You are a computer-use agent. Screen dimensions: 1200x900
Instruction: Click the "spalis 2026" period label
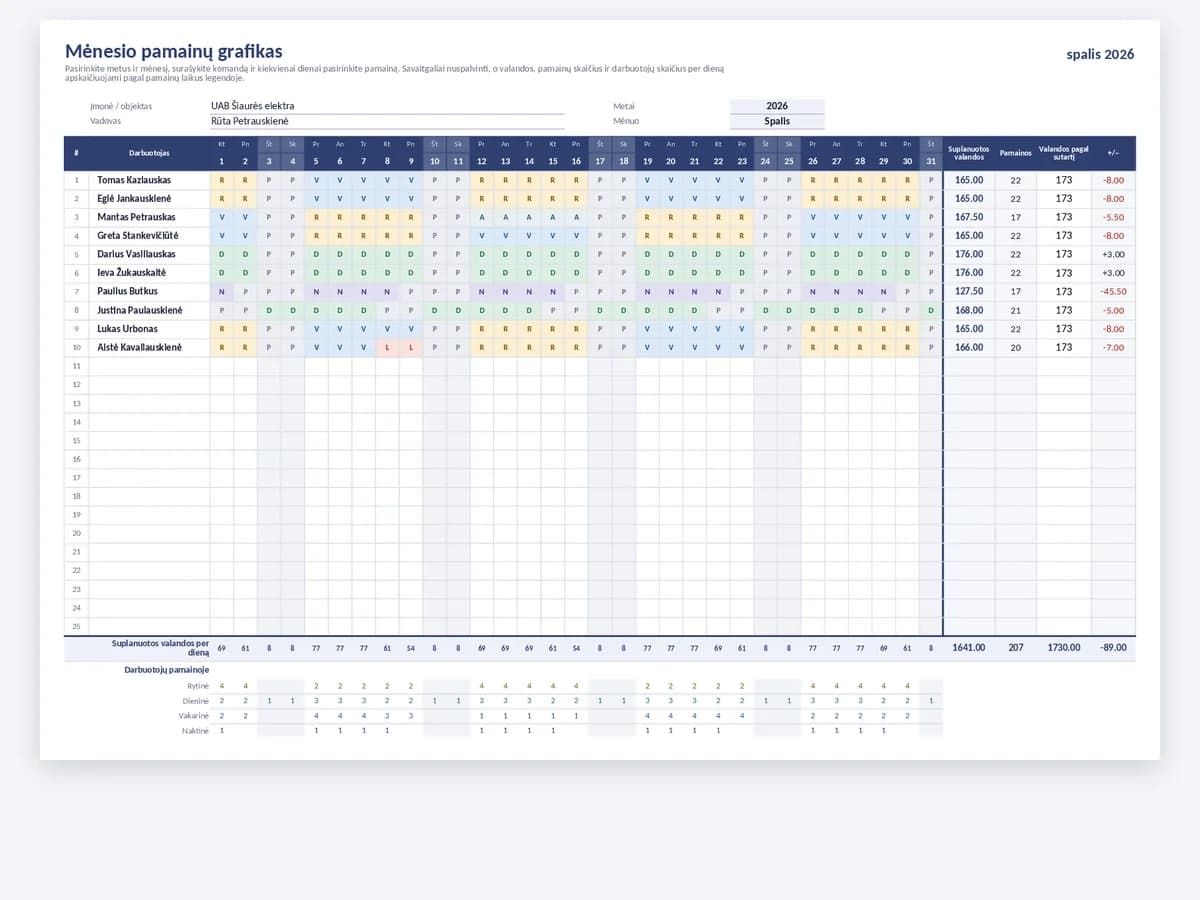[1100, 55]
